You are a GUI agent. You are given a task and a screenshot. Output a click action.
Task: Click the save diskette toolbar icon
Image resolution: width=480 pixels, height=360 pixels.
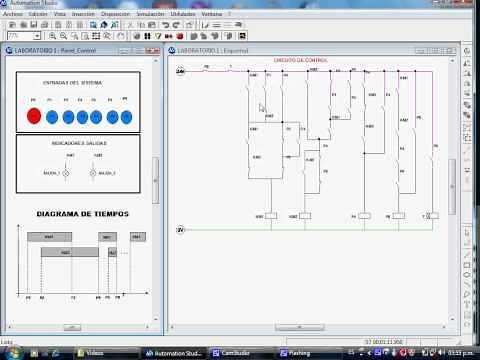click(34, 25)
